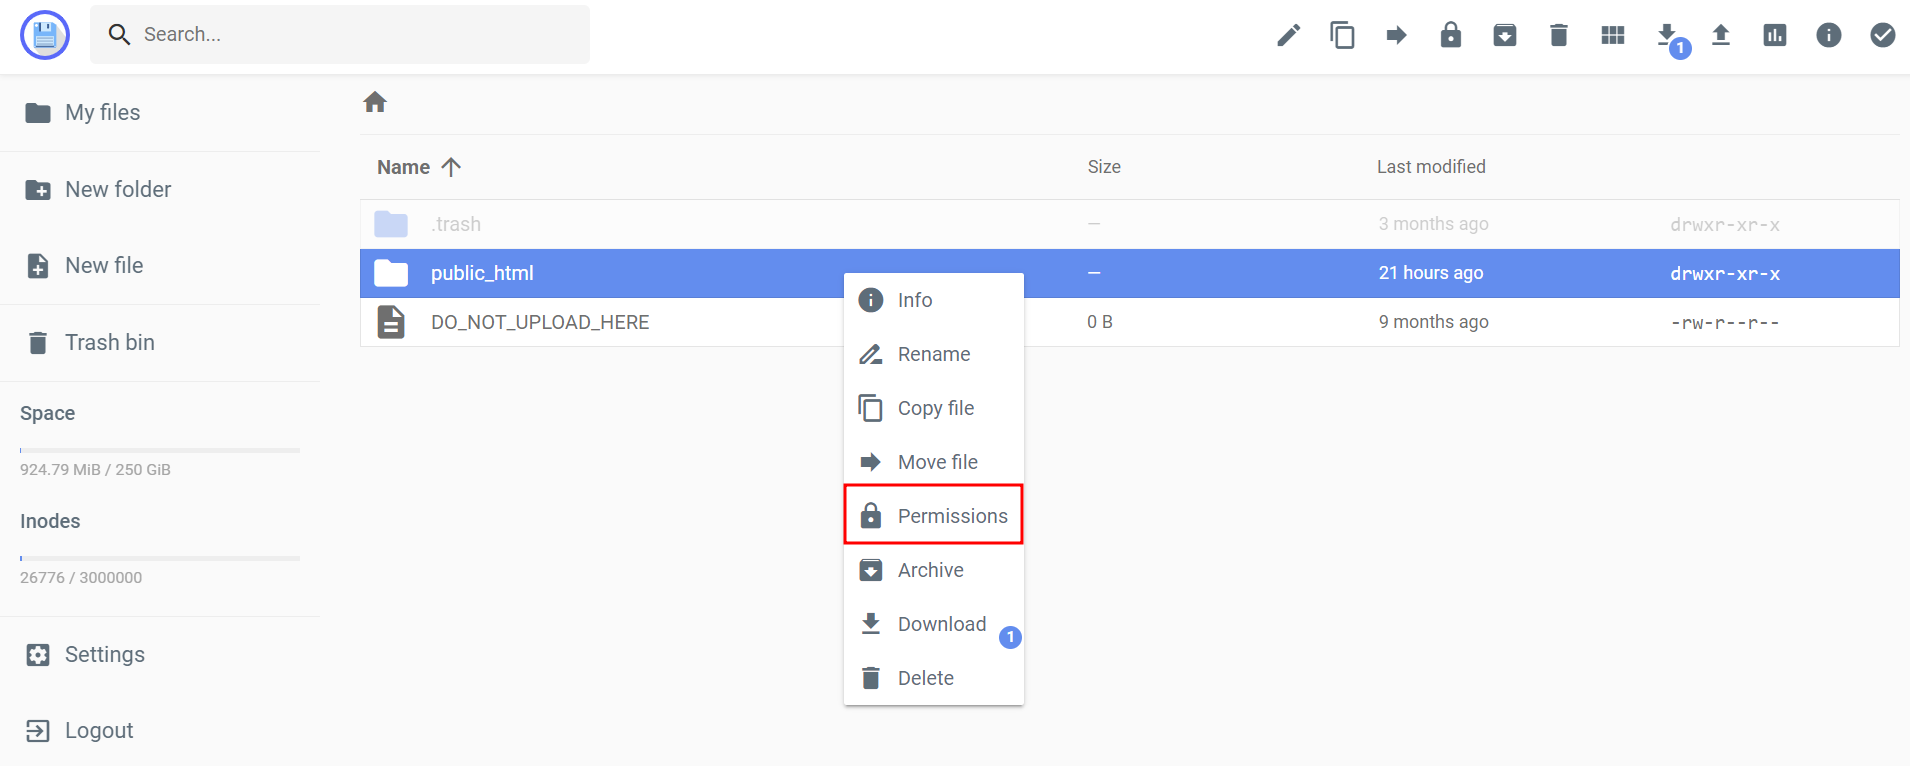Image resolution: width=1910 pixels, height=766 pixels.
Task: Open Trash bin in the sidebar
Action: [x=109, y=343]
